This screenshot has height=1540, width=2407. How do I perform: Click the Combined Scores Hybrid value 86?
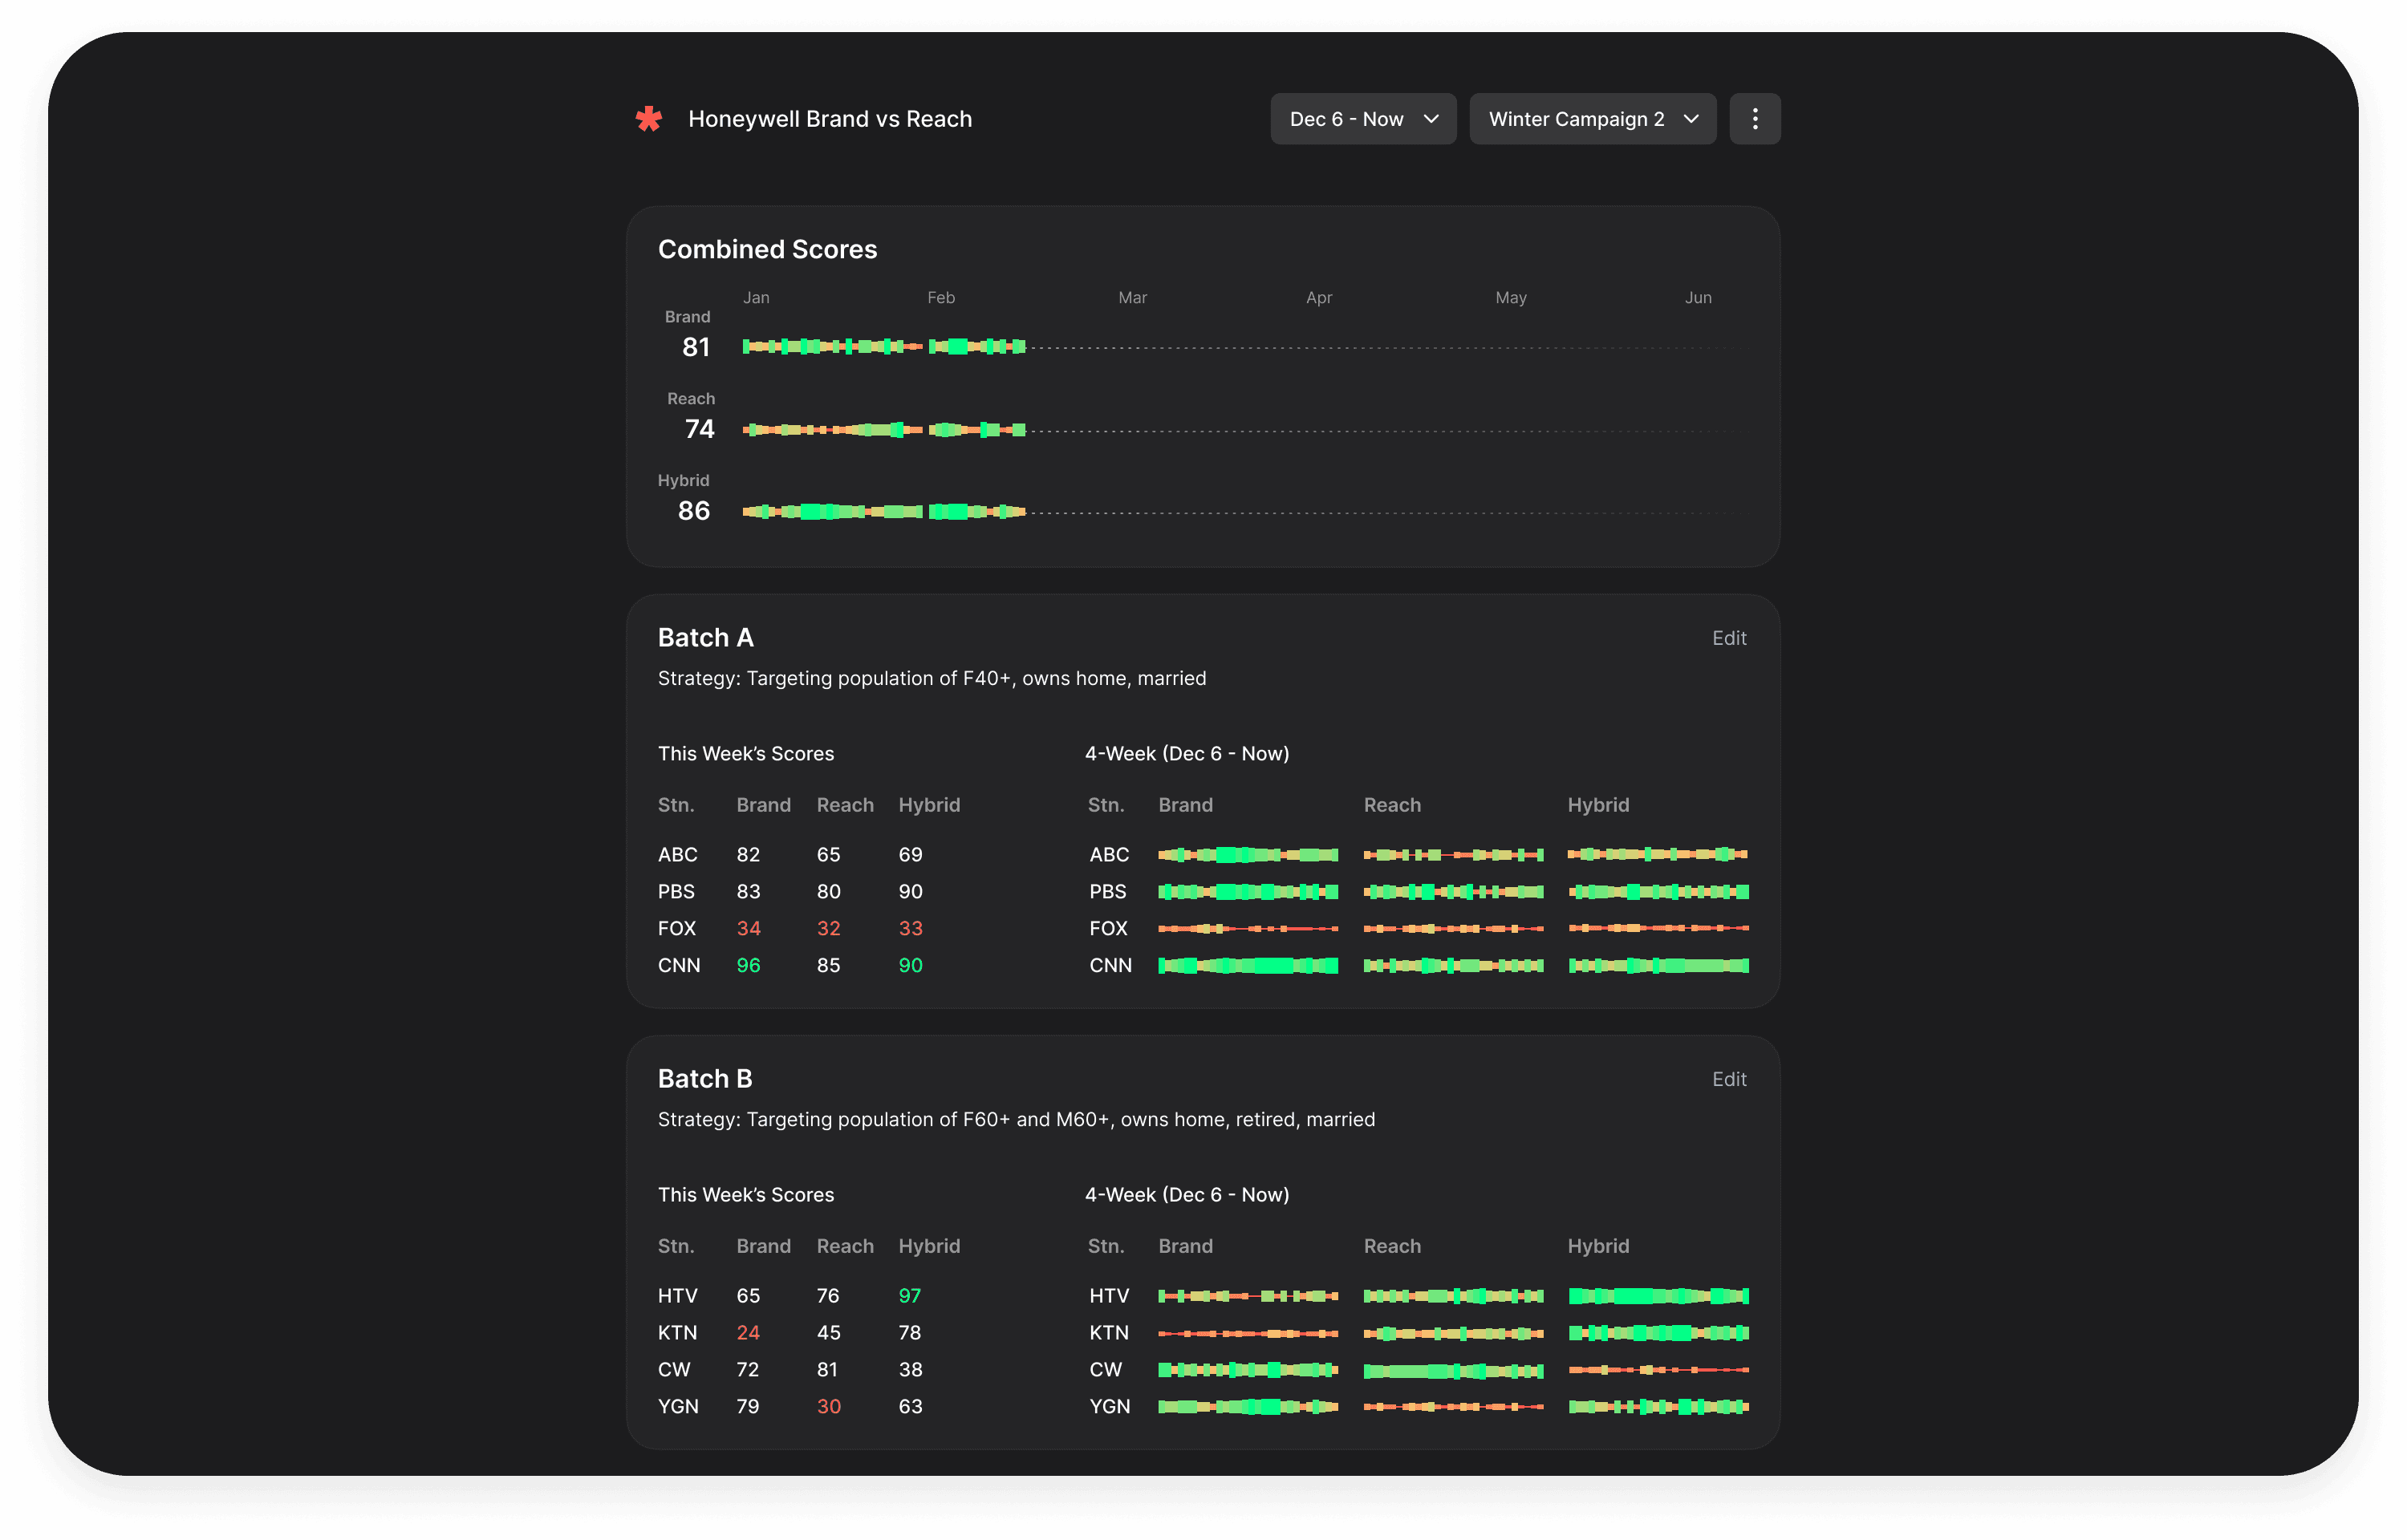pyautogui.click(x=693, y=511)
